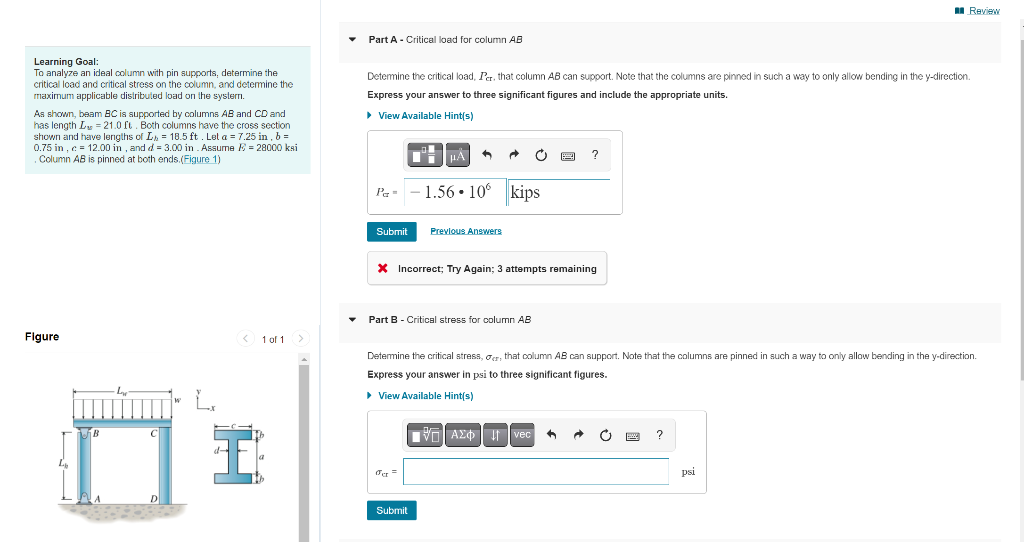Click the red X incorrect icon

383,268
